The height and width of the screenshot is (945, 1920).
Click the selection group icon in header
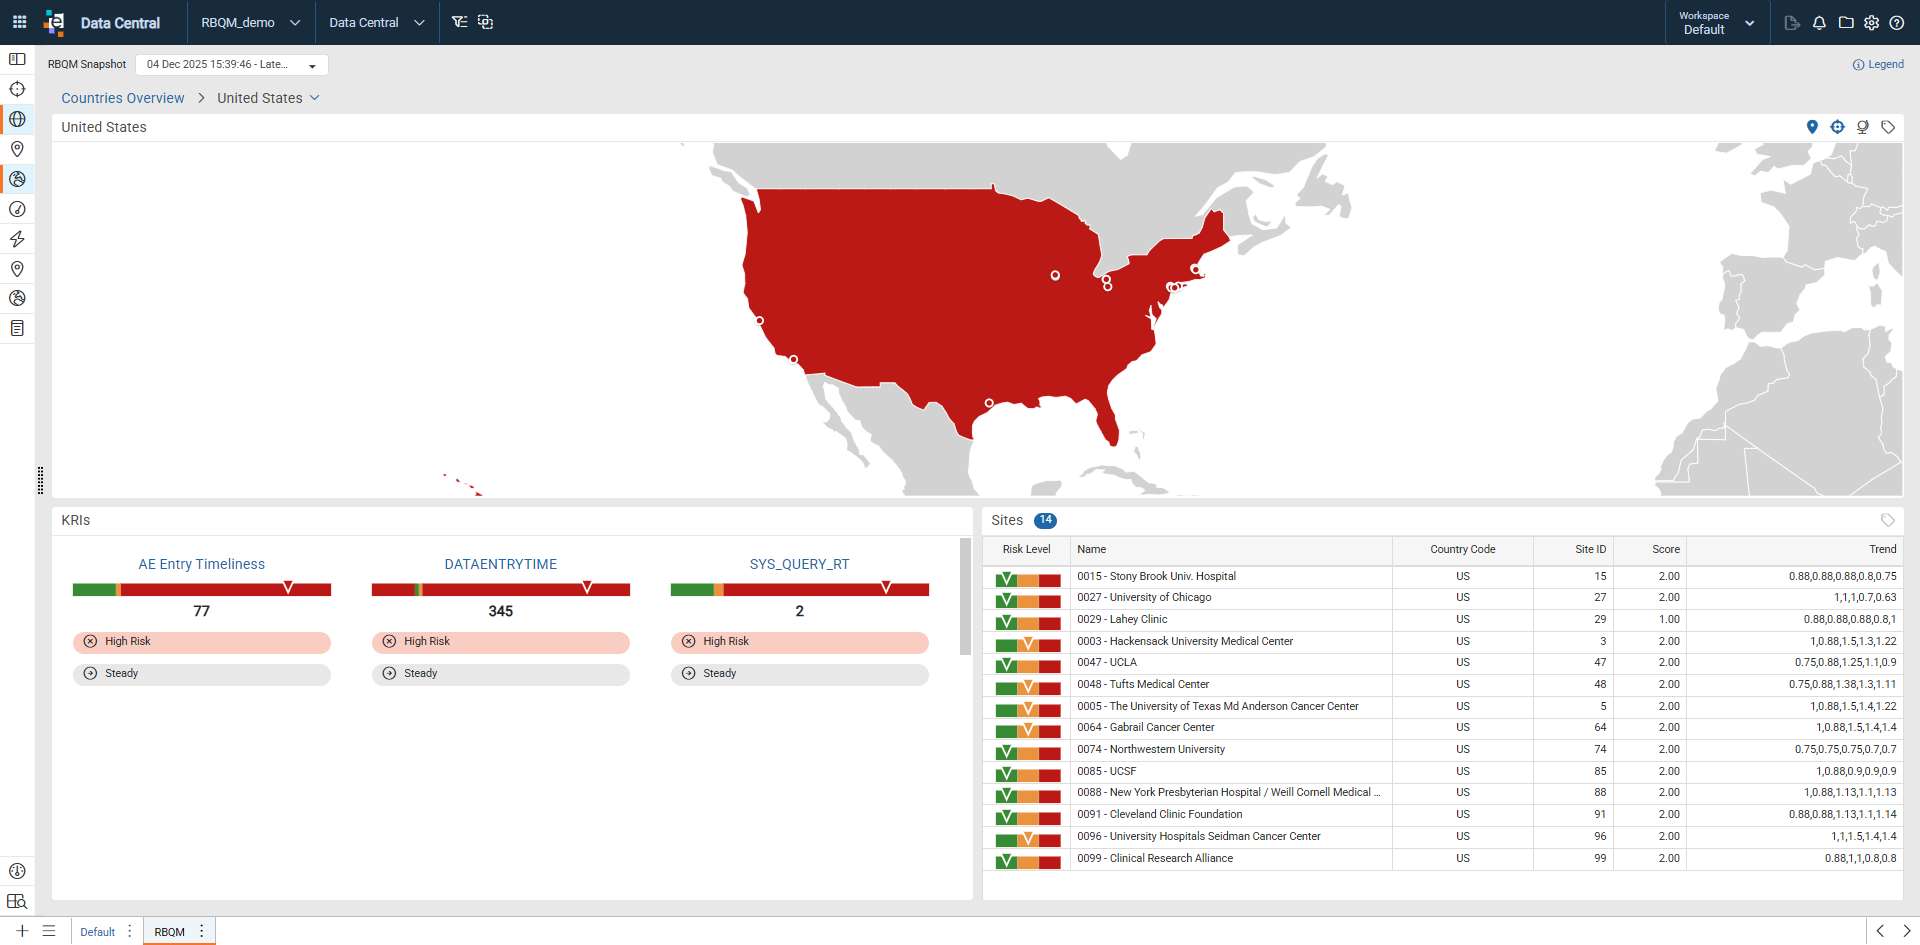coord(485,22)
